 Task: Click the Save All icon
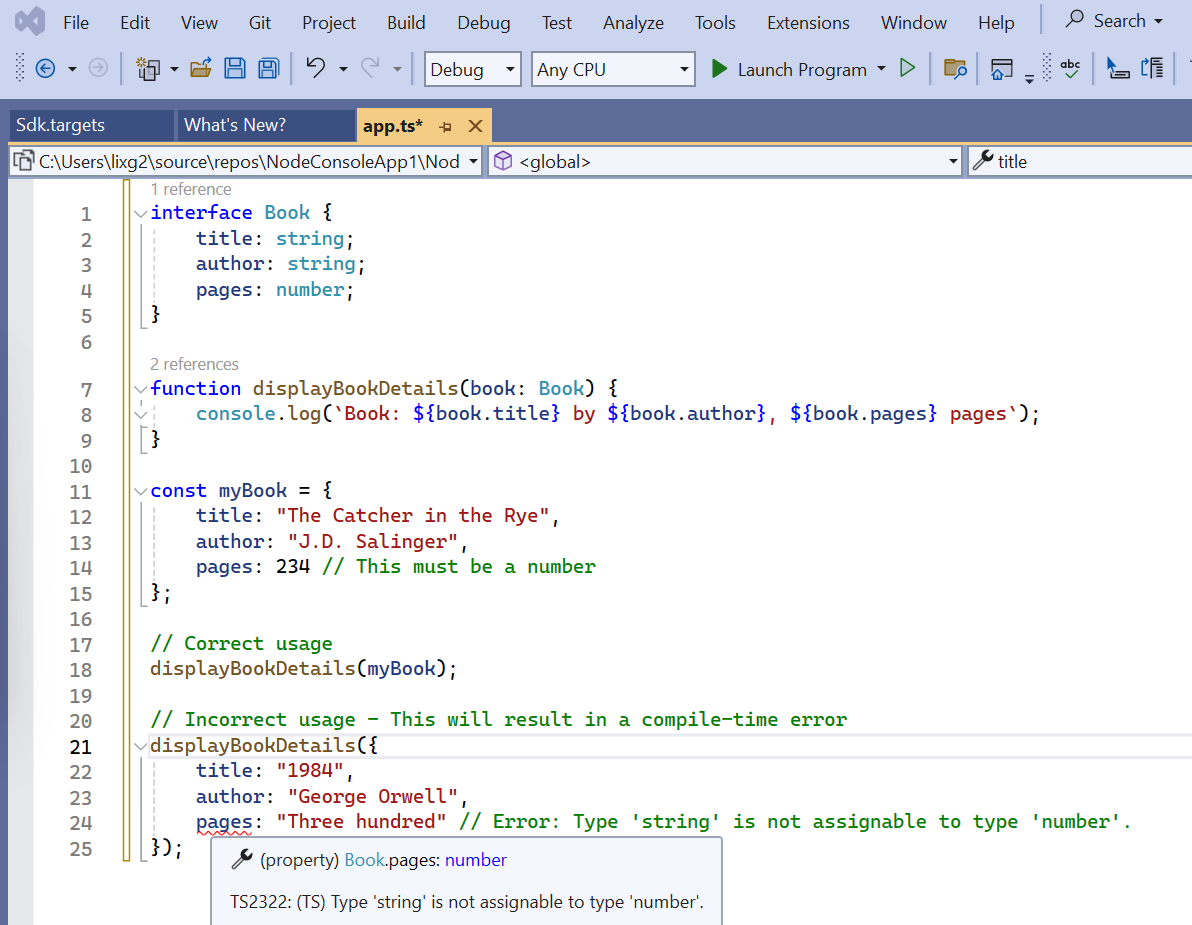268,69
